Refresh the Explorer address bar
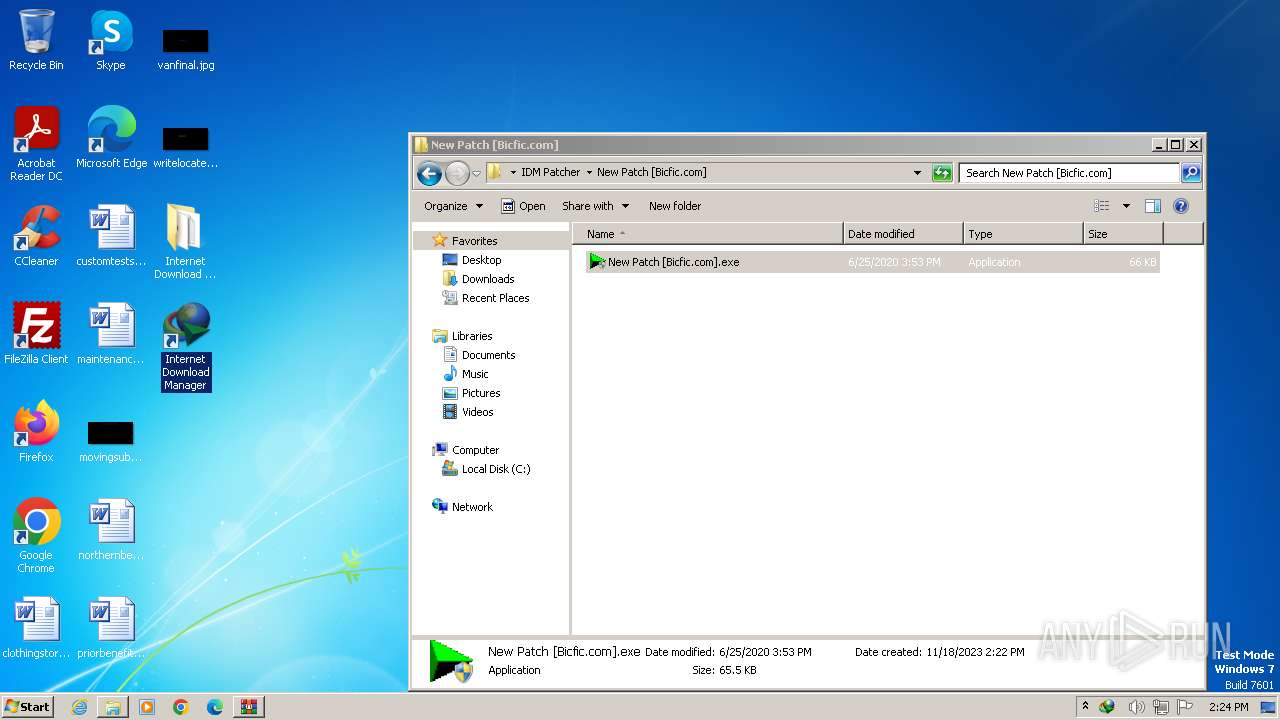The height and width of the screenshot is (720, 1280). coord(942,173)
